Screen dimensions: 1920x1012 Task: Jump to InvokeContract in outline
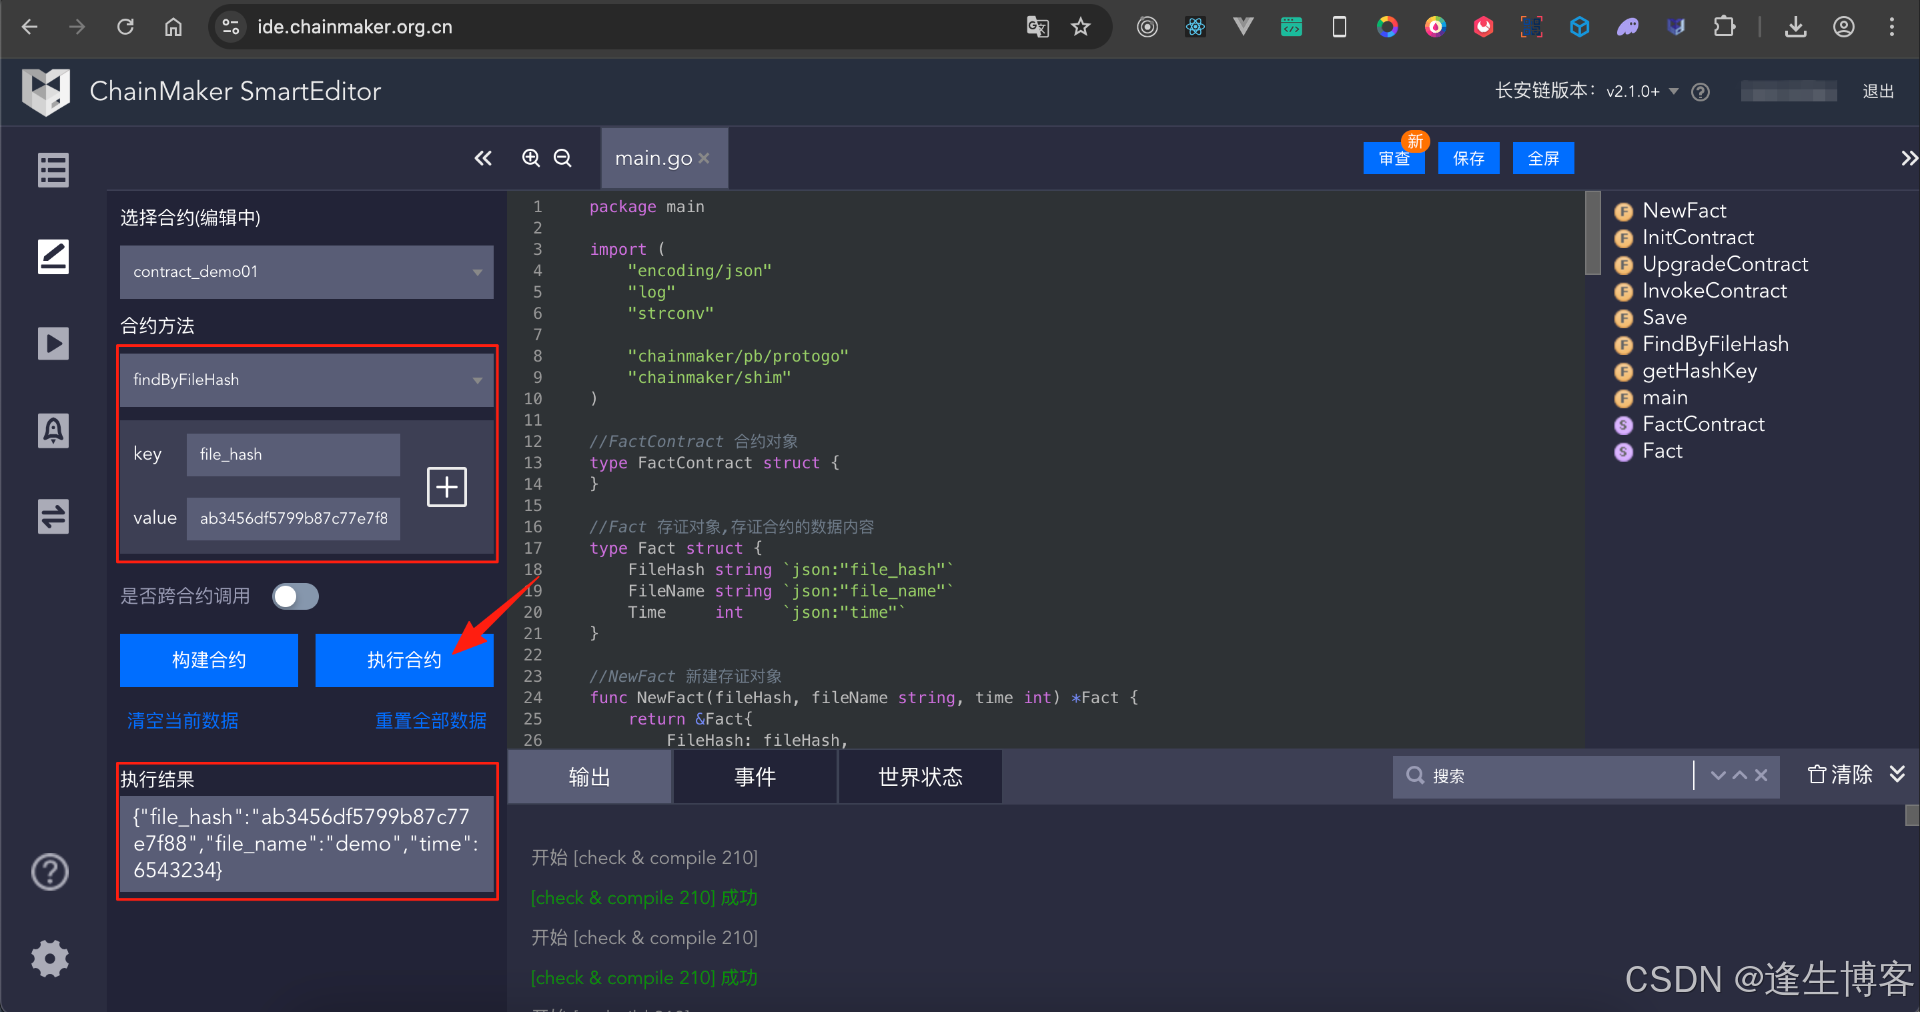pos(1714,291)
